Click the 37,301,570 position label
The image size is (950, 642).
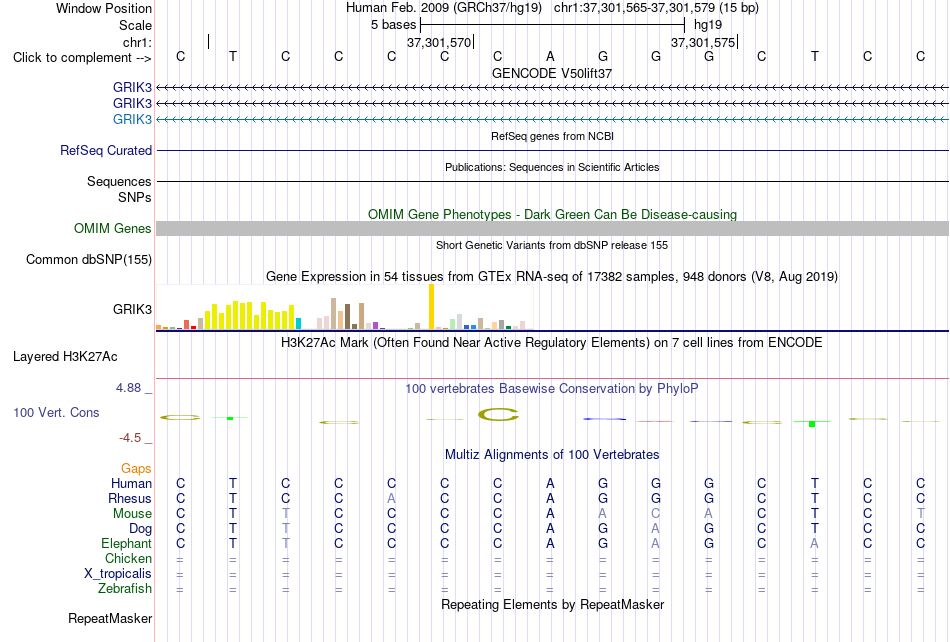[x=439, y=42]
